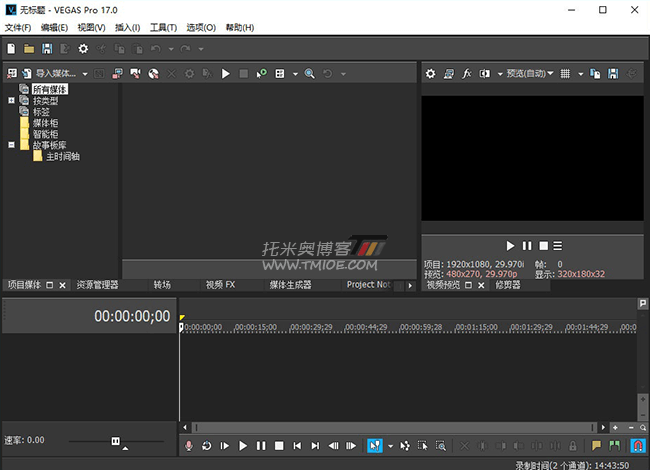This screenshot has width=650, height=470.
Task: Create a new project with the blank page icon
Action: pos(11,49)
